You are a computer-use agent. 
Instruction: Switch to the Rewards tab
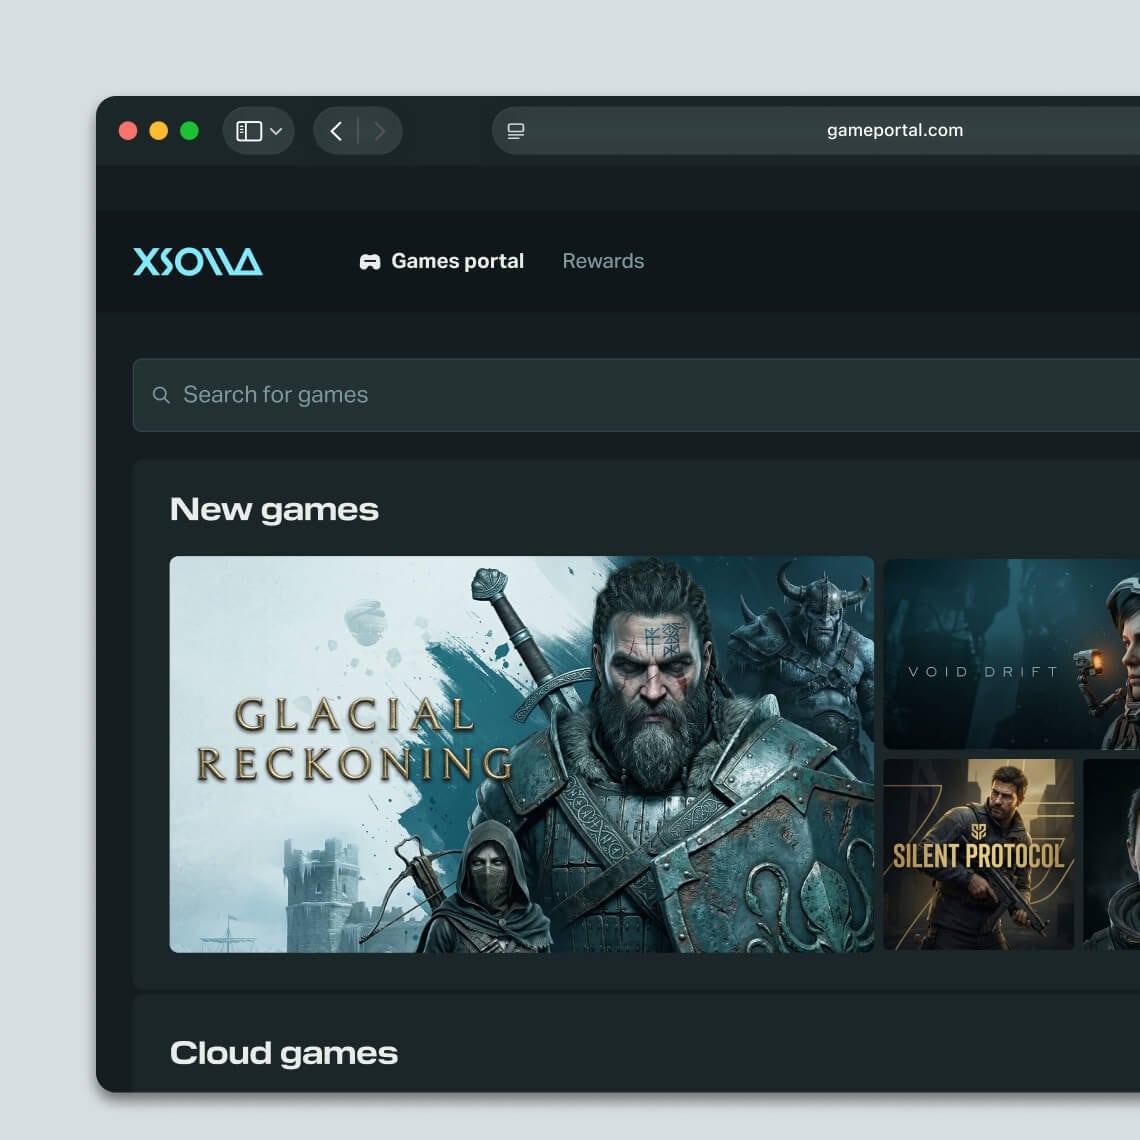click(603, 261)
